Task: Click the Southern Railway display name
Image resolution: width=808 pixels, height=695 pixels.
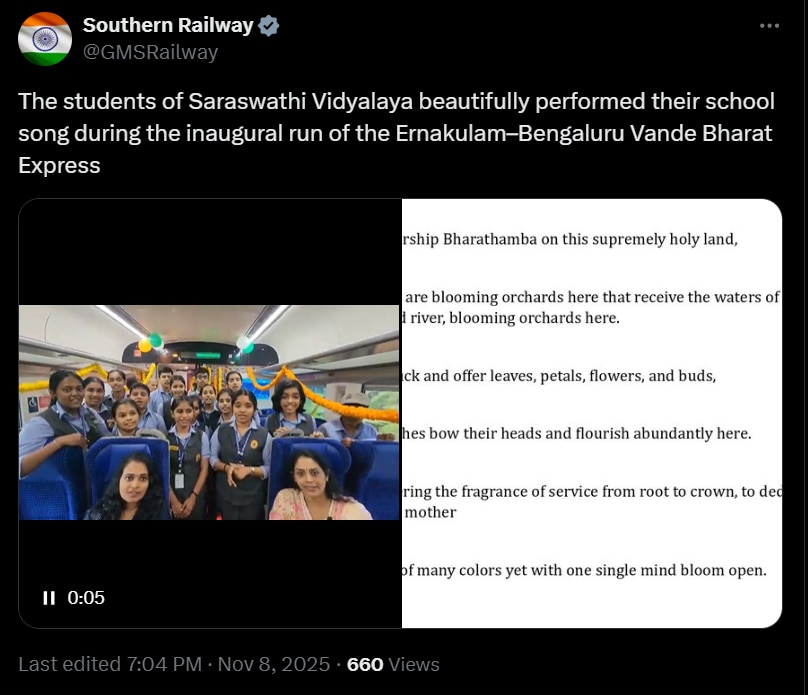Action: [168, 26]
